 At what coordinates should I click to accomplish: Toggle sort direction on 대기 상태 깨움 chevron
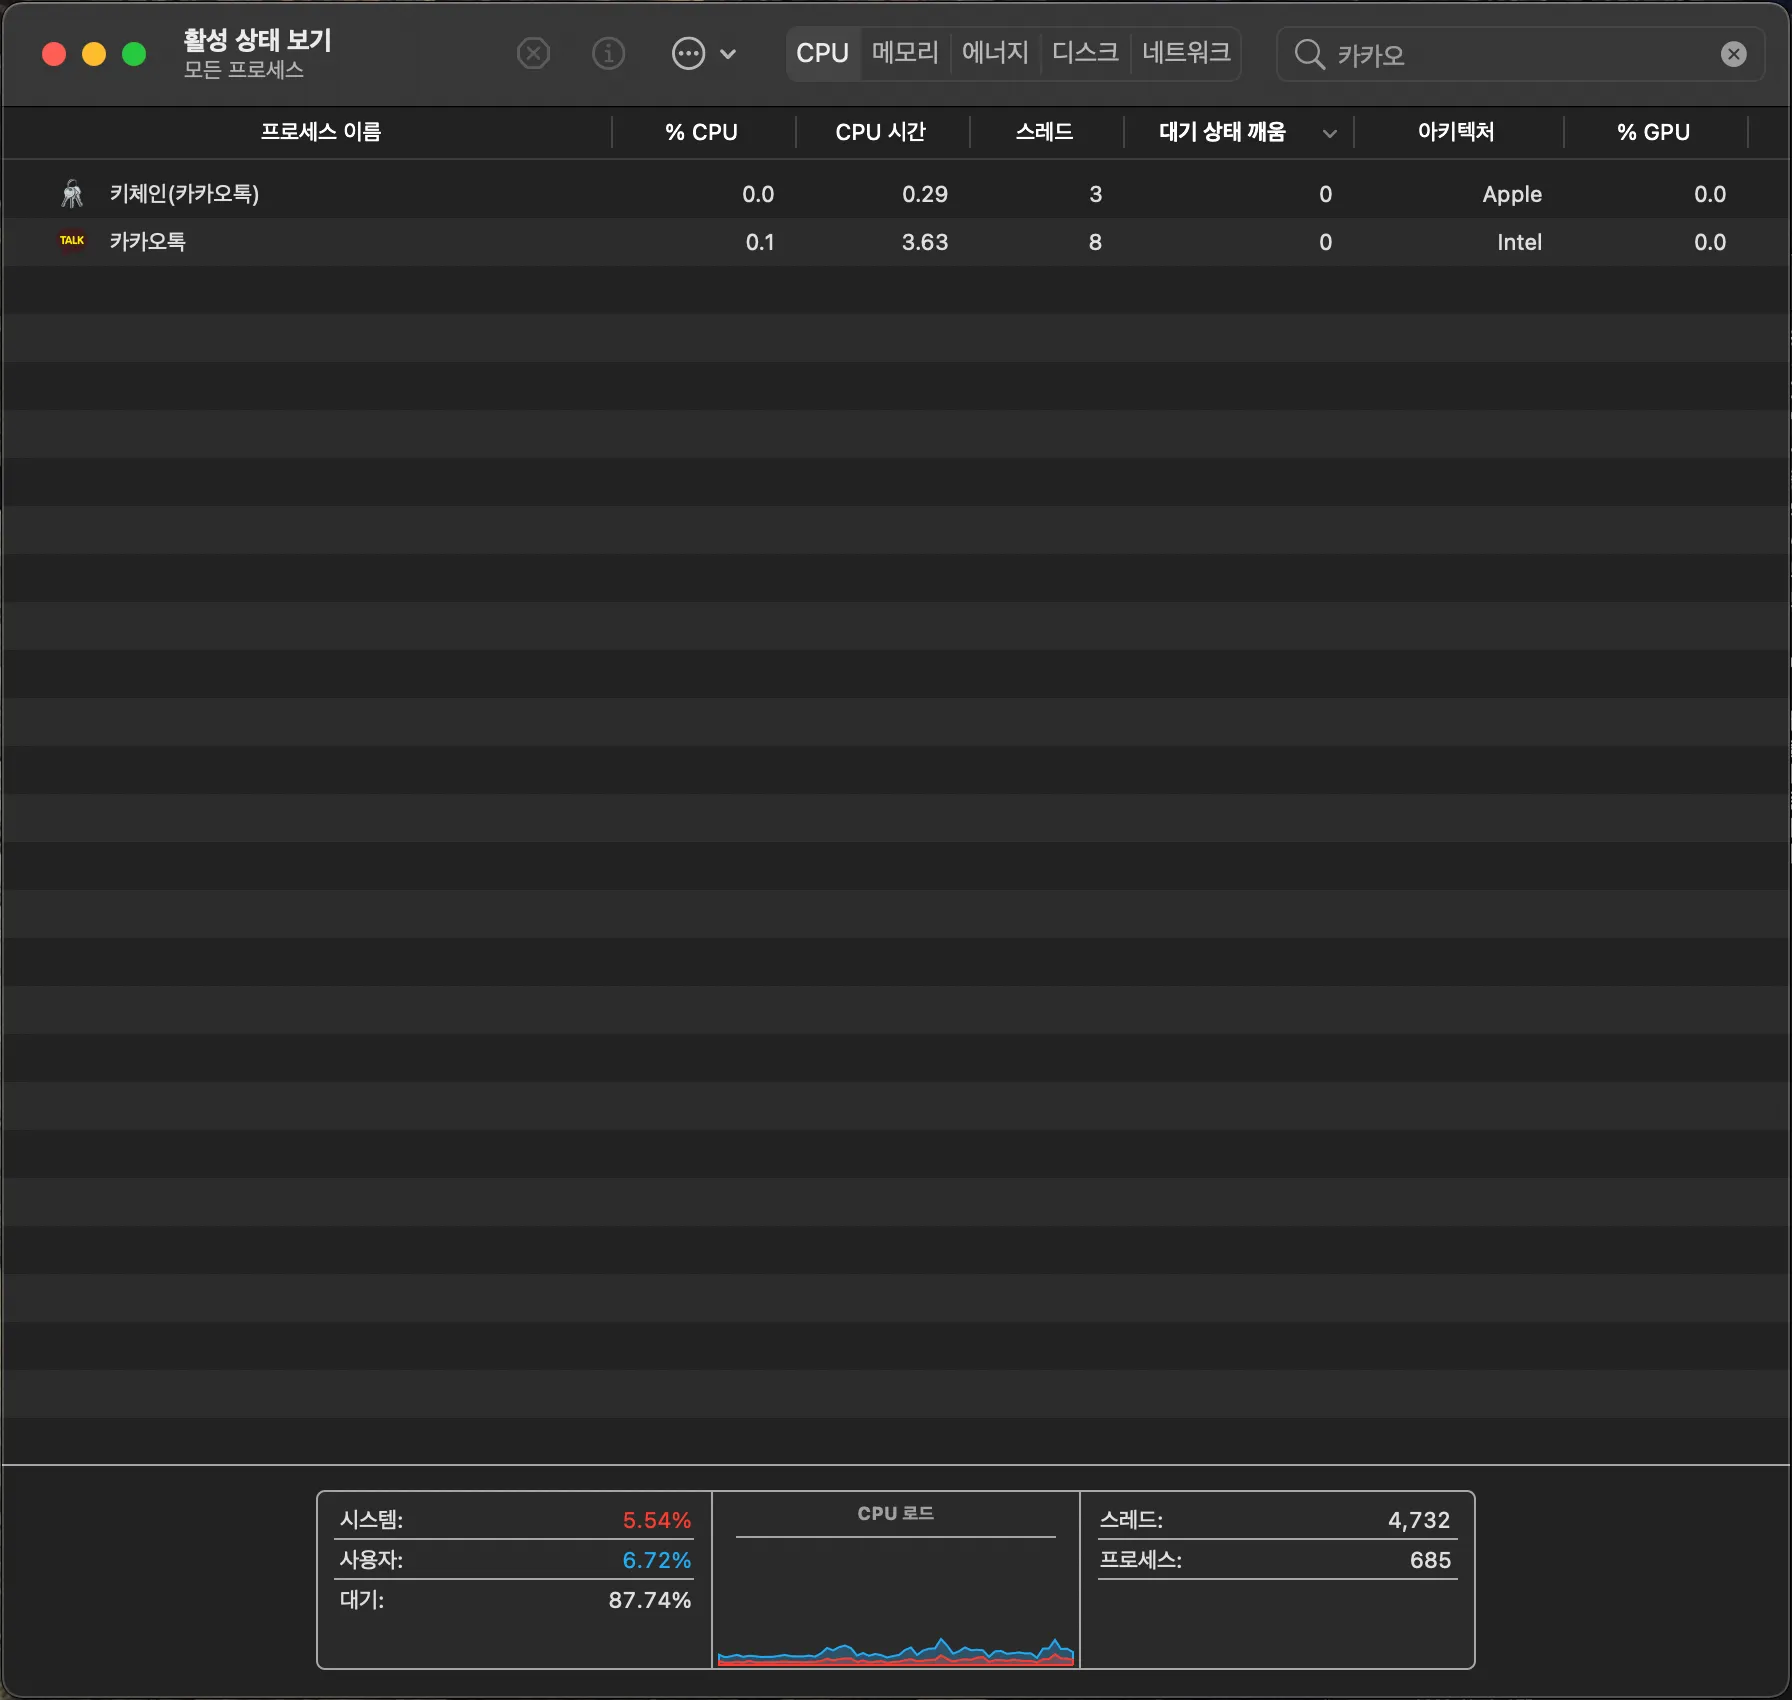click(x=1329, y=133)
